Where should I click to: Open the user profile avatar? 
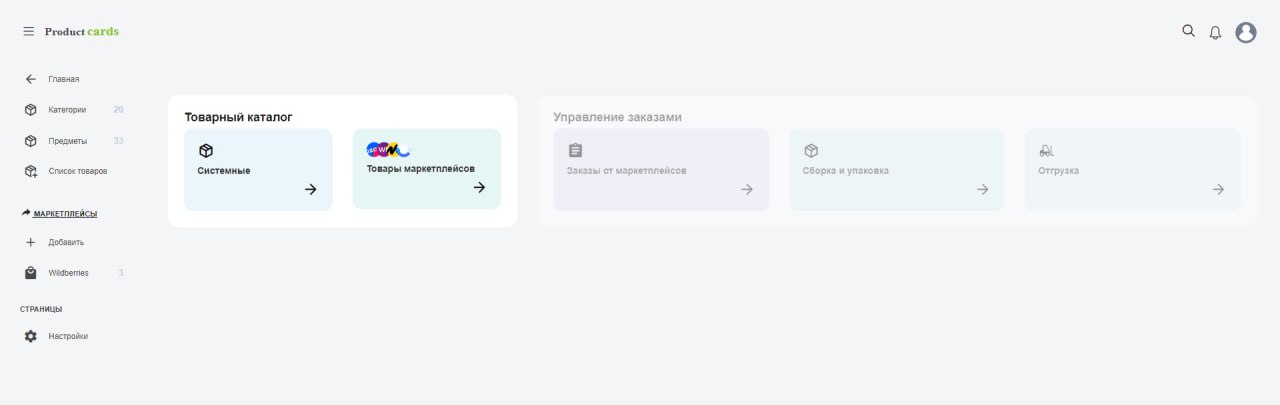[x=1246, y=33]
